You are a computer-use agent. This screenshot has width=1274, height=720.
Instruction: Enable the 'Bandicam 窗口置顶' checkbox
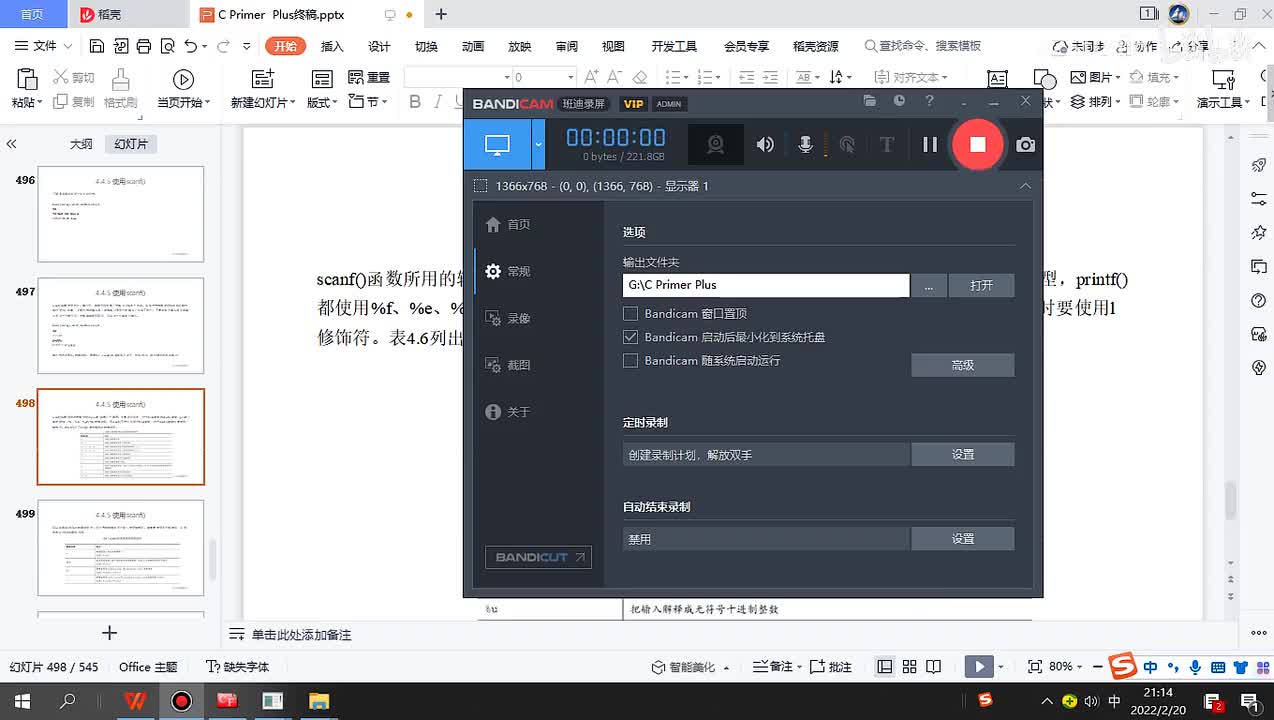point(630,313)
